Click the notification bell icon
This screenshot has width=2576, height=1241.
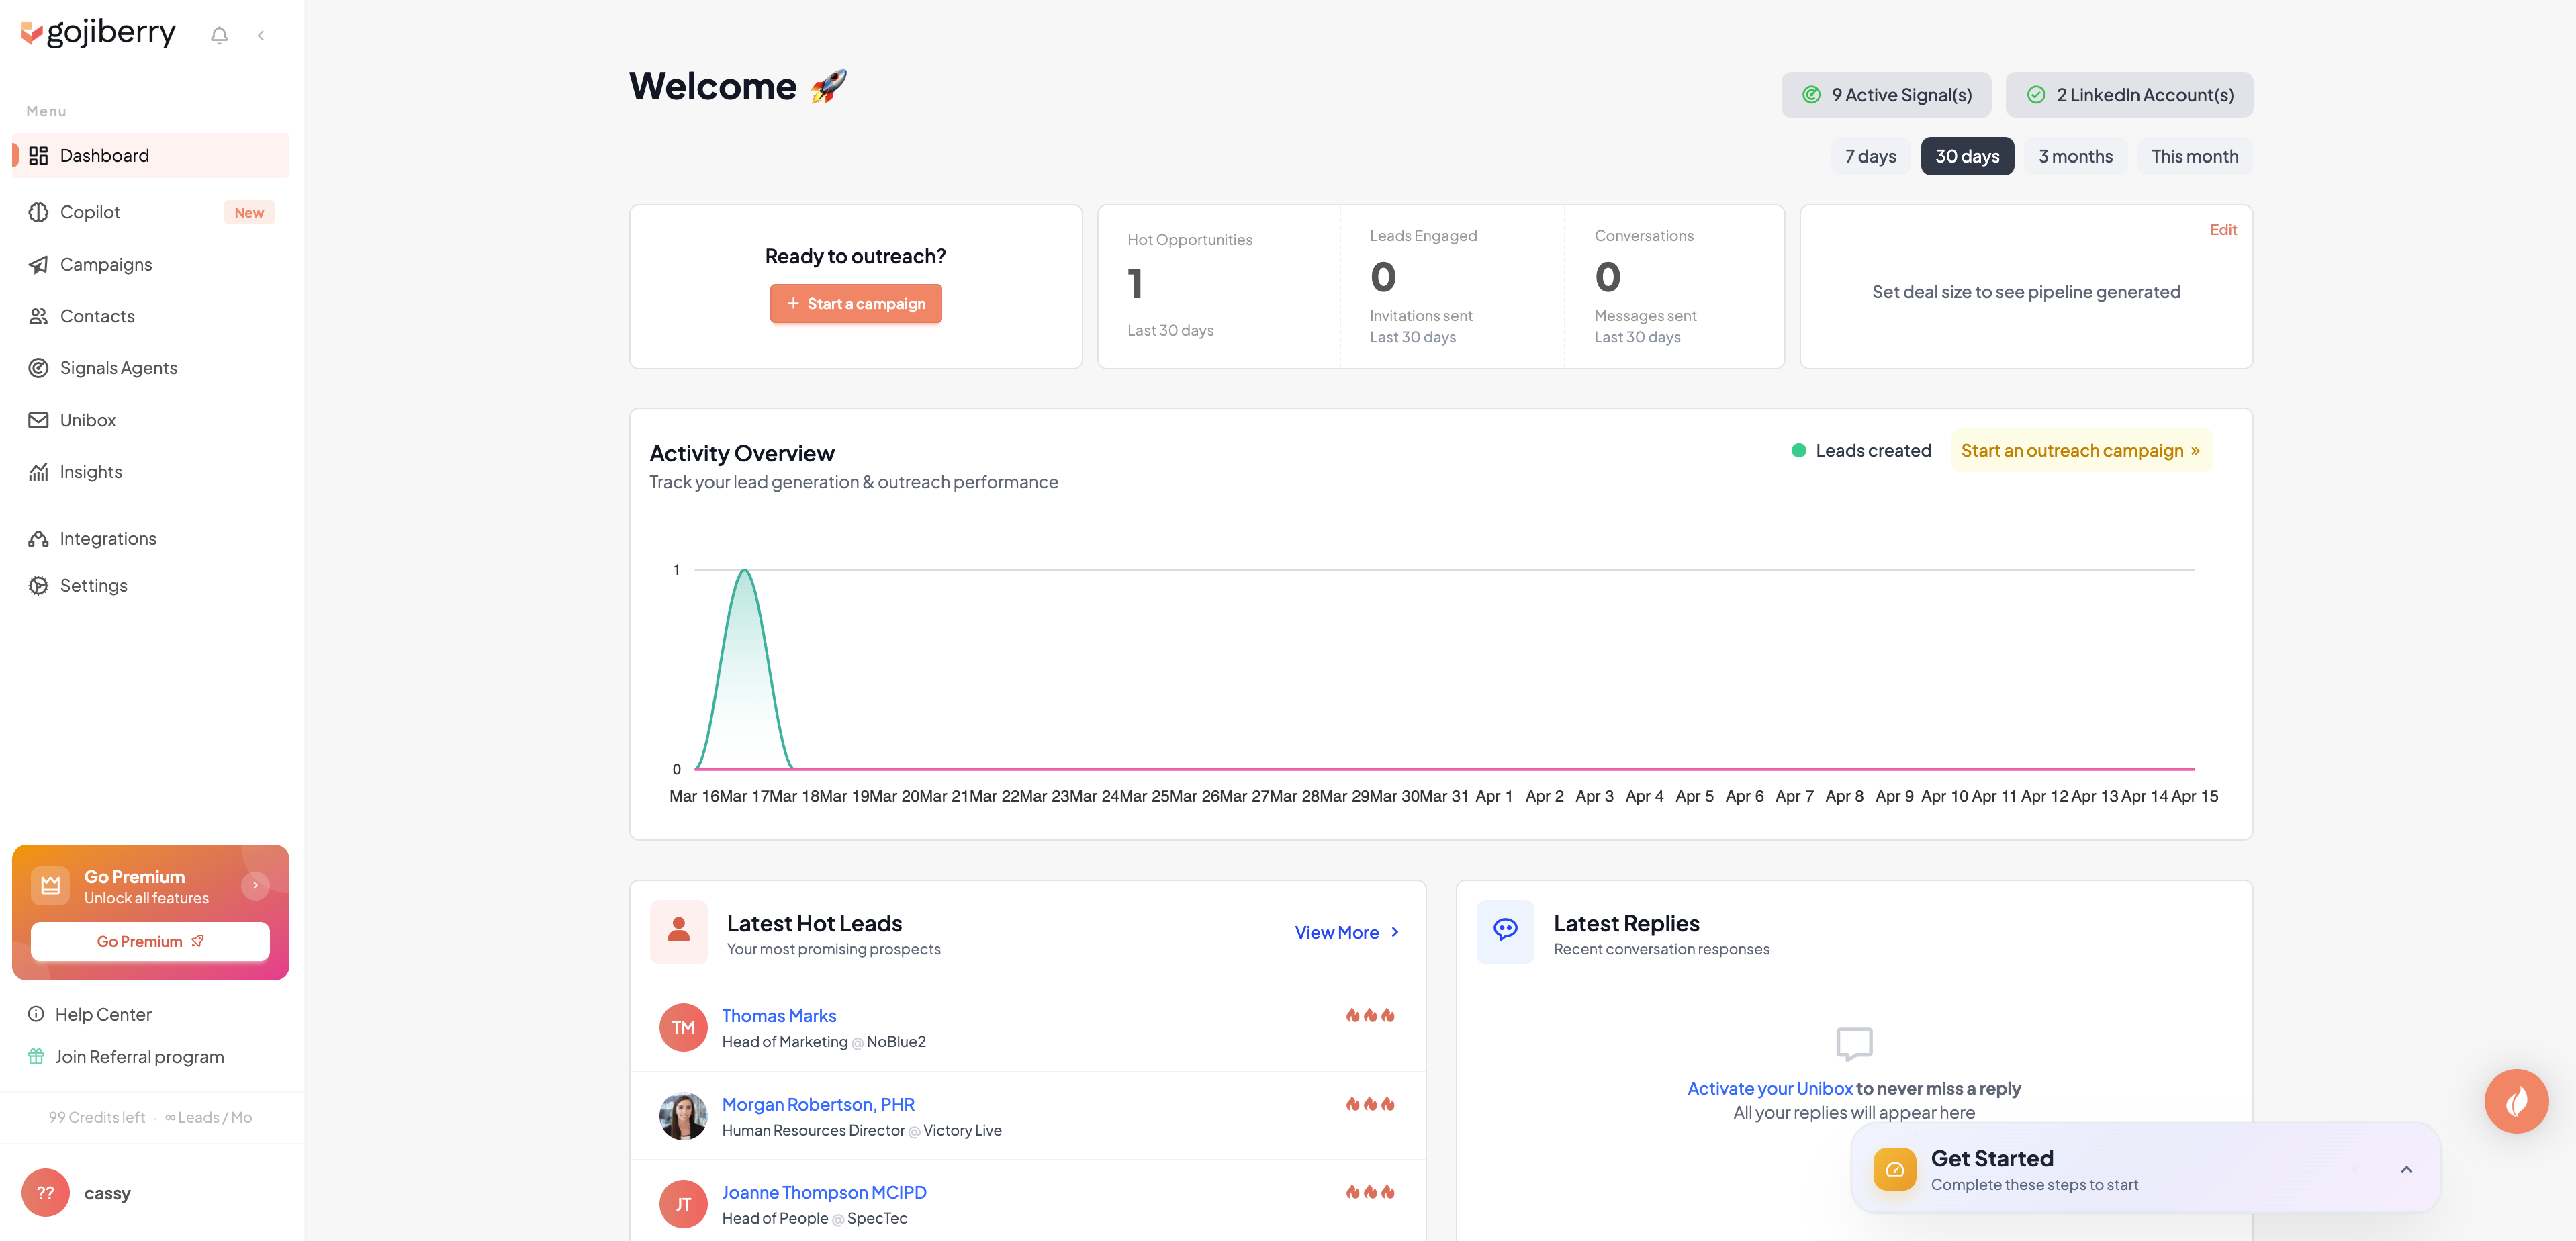tap(219, 34)
